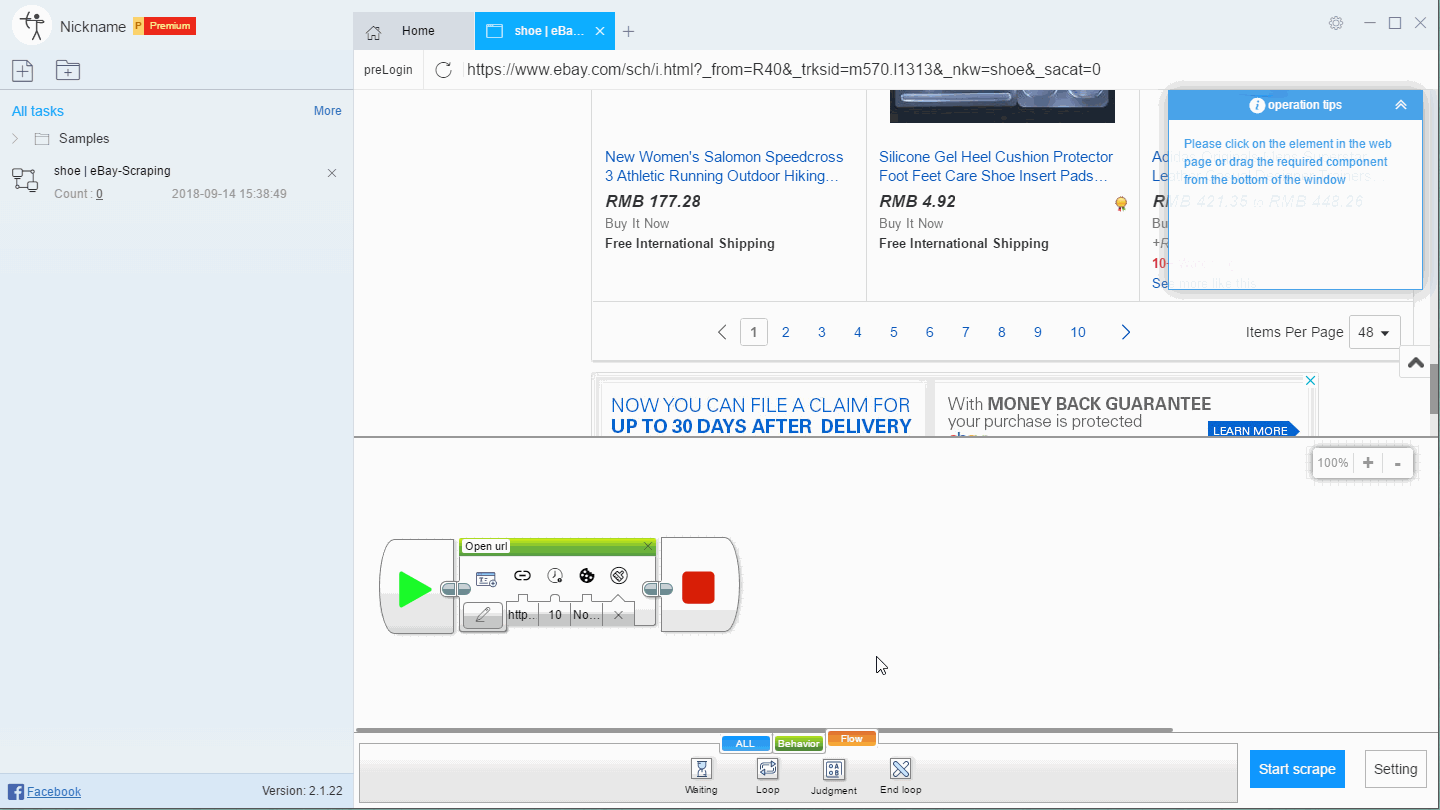Click the link icon in Open url
The width and height of the screenshot is (1440, 810).
(522, 575)
